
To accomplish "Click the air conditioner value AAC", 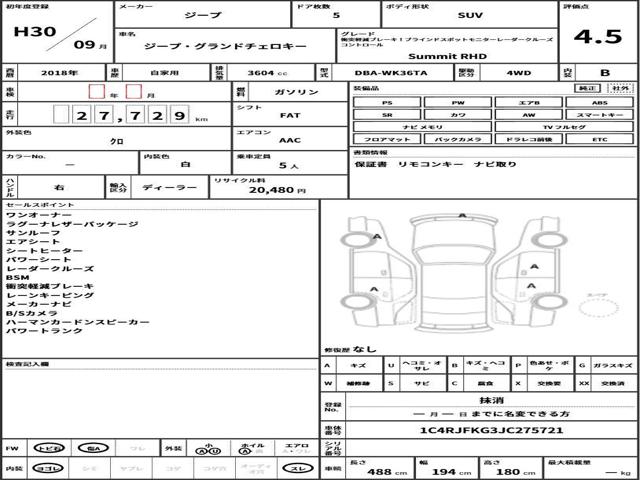I will tap(290, 140).
